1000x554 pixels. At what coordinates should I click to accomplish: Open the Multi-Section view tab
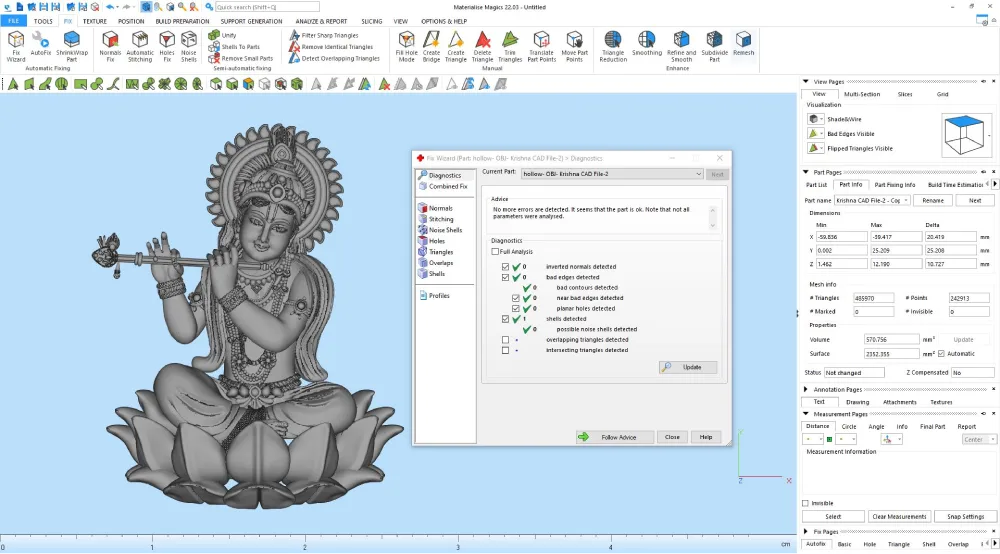coord(862,94)
